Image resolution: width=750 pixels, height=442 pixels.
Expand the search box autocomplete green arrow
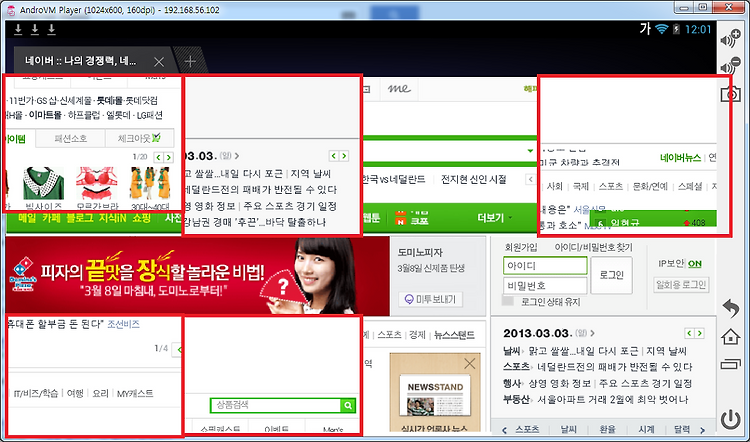pos(530,151)
